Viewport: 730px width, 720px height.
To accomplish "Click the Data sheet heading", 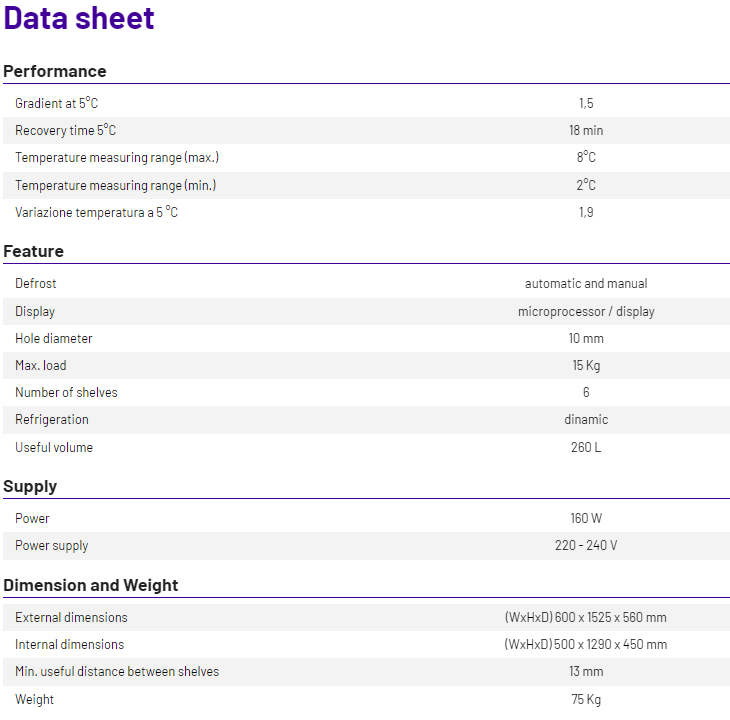I will pyautogui.click(x=78, y=18).
